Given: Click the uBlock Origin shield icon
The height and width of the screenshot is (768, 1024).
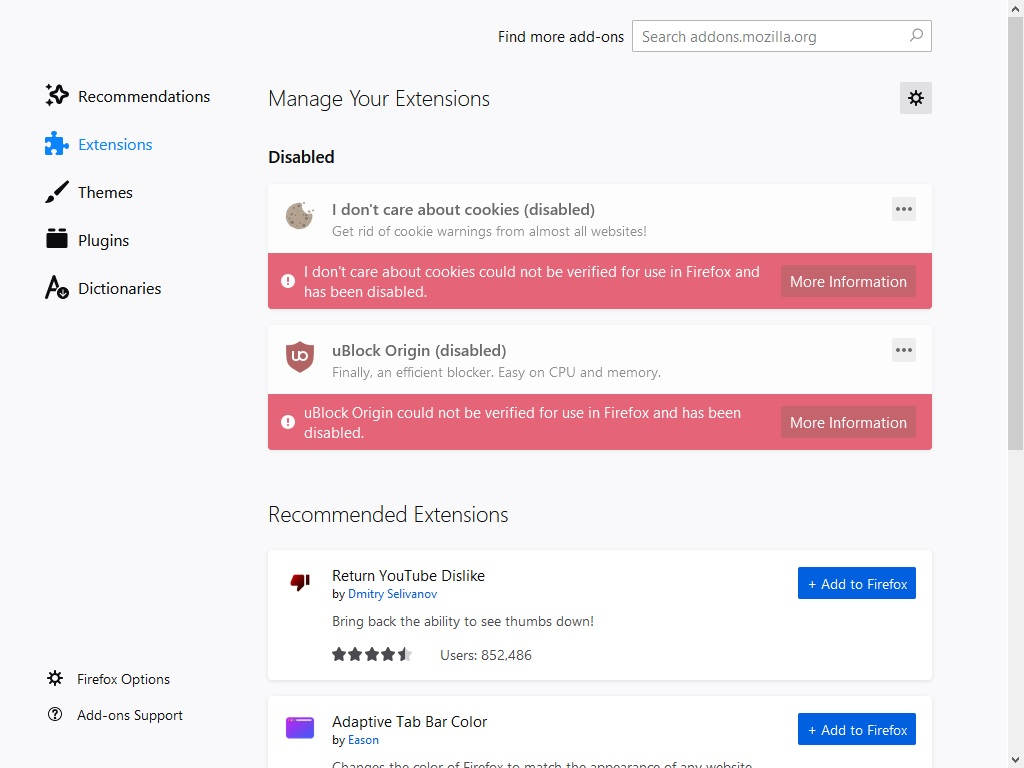Looking at the screenshot, I should (300, 357).
